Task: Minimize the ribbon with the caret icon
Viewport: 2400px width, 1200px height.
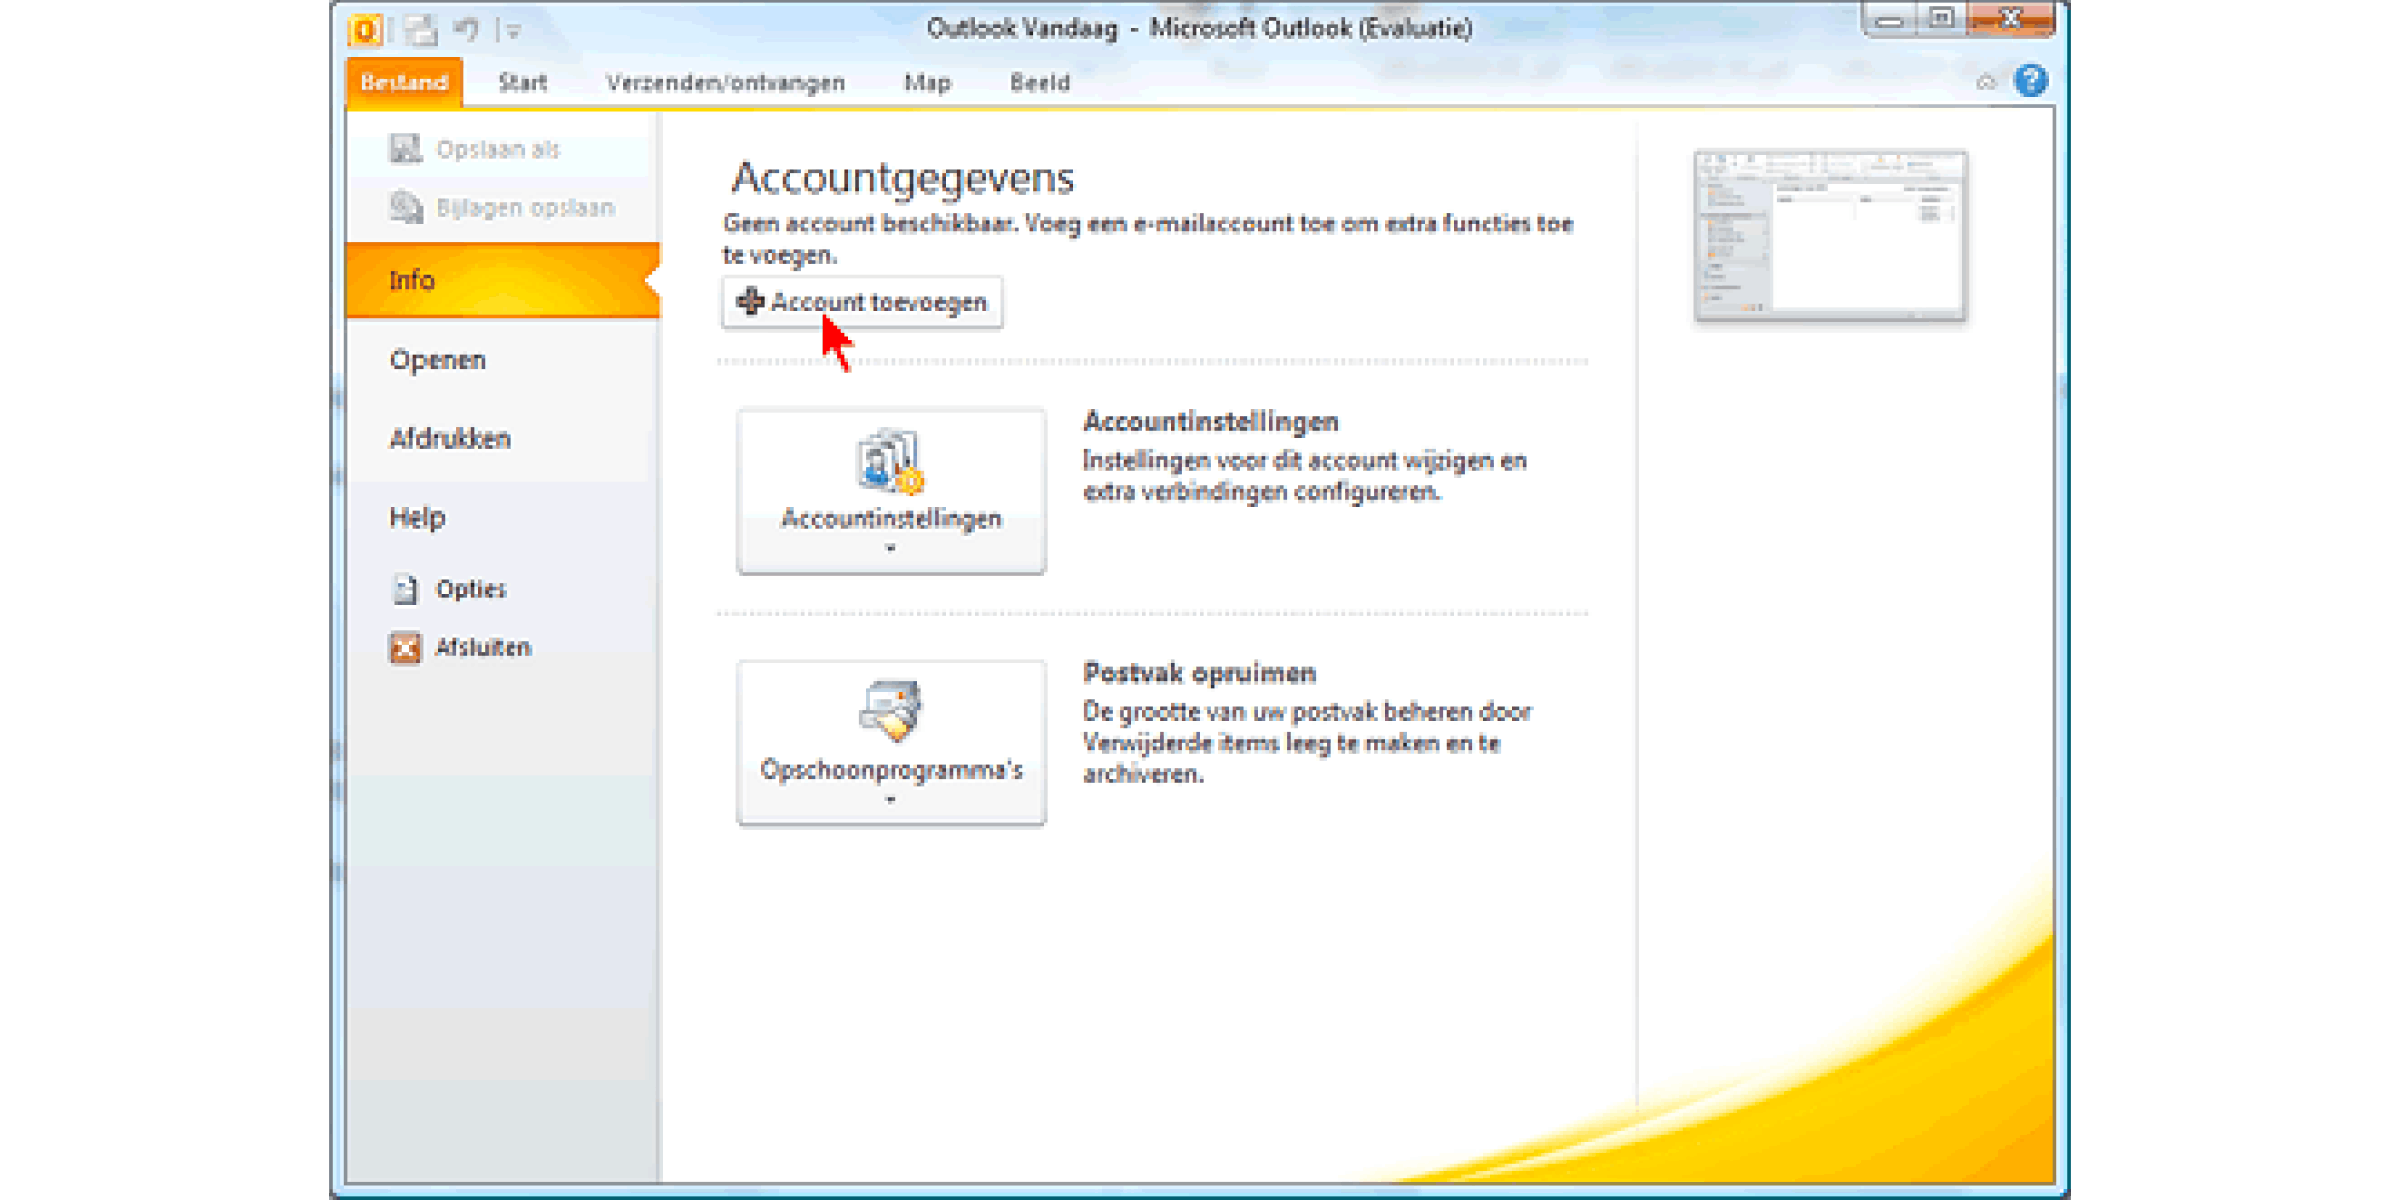Action: pos(1986,82)
